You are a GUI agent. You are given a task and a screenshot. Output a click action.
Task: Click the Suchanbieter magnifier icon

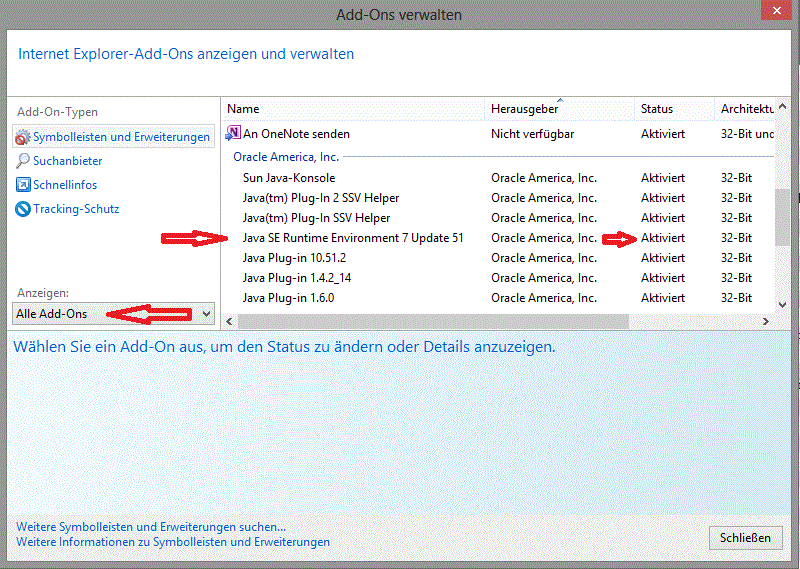(22, 161)
